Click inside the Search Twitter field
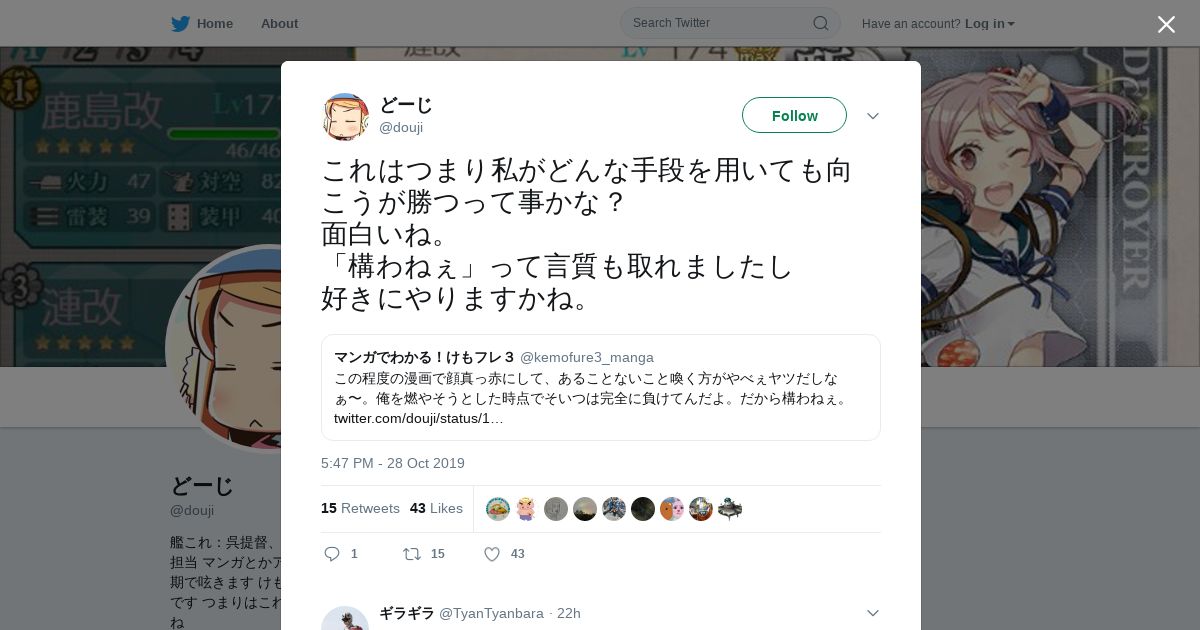This screenshot has width=1200, height=630. coord(730,23)
